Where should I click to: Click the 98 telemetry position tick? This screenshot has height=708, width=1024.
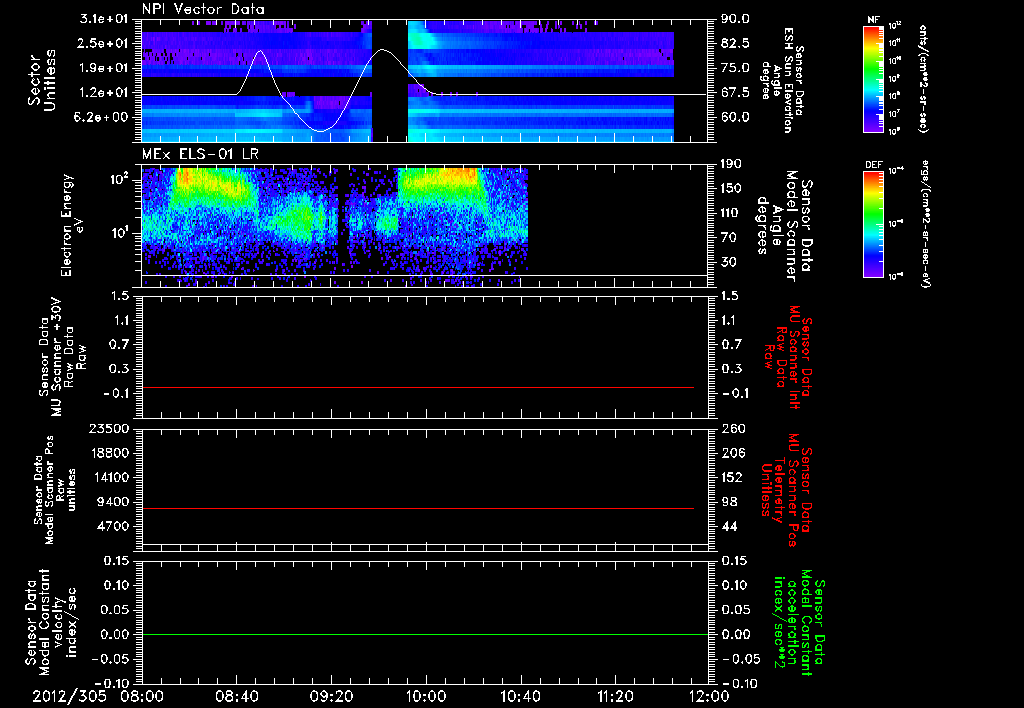(728, 502)
